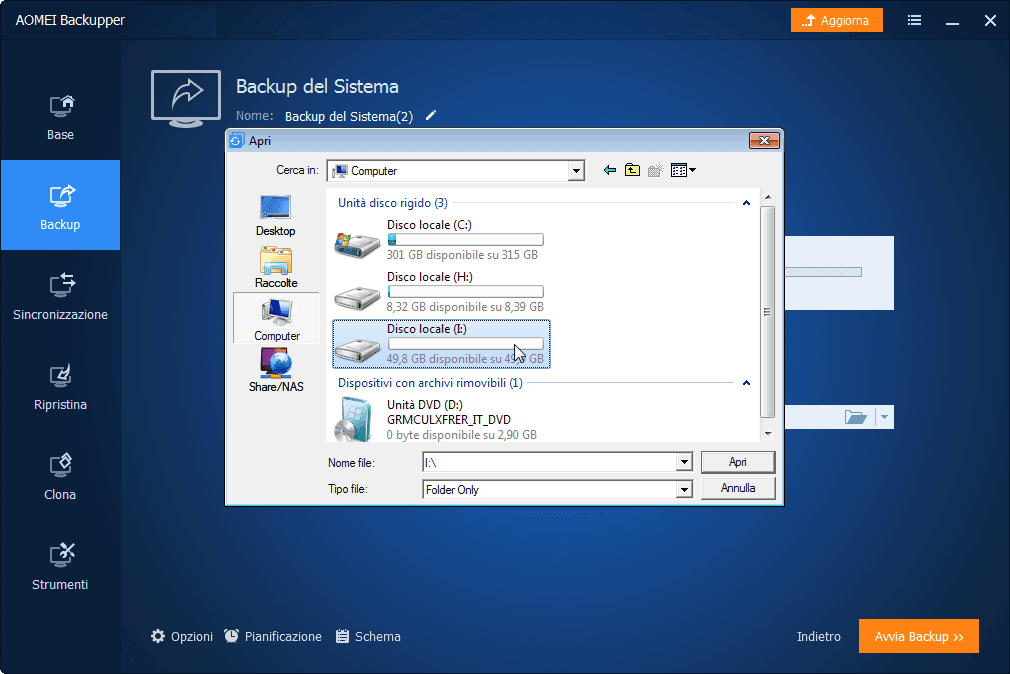
Task: Open Pianificazione schedule settings
Action: [273, 637]
